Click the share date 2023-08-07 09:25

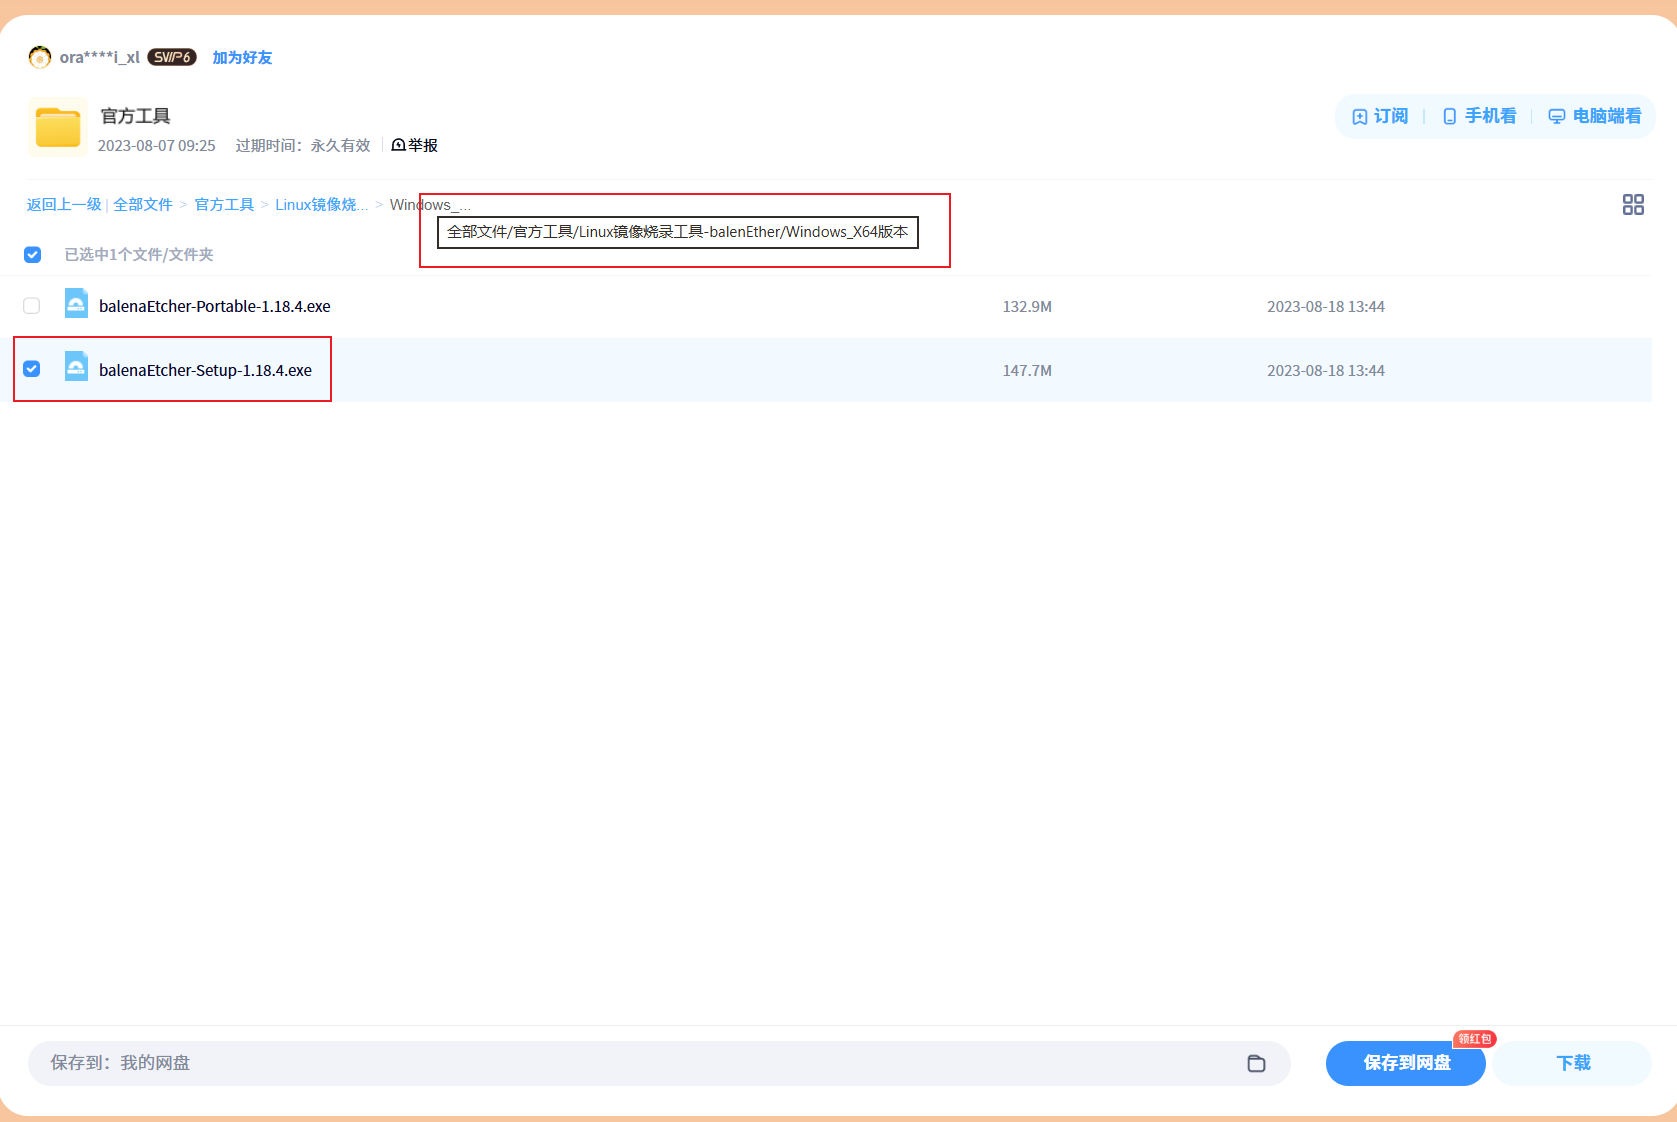coord(156,146)
